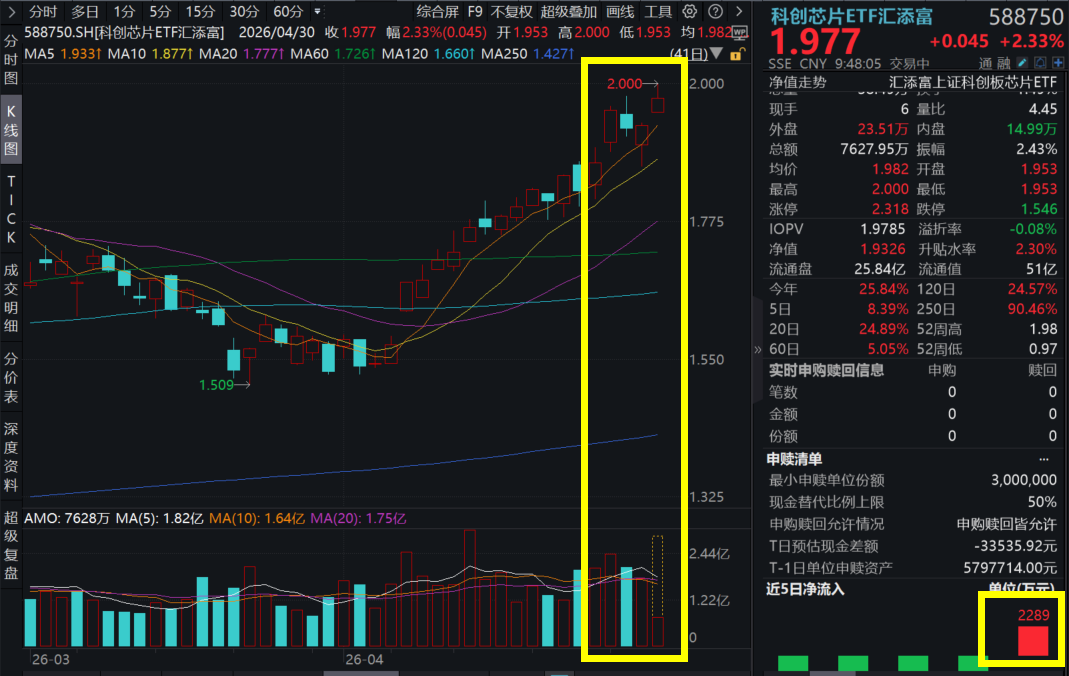
Task: Open the 申赎清单 ellipsis menu
Action: click(1044, 459)
